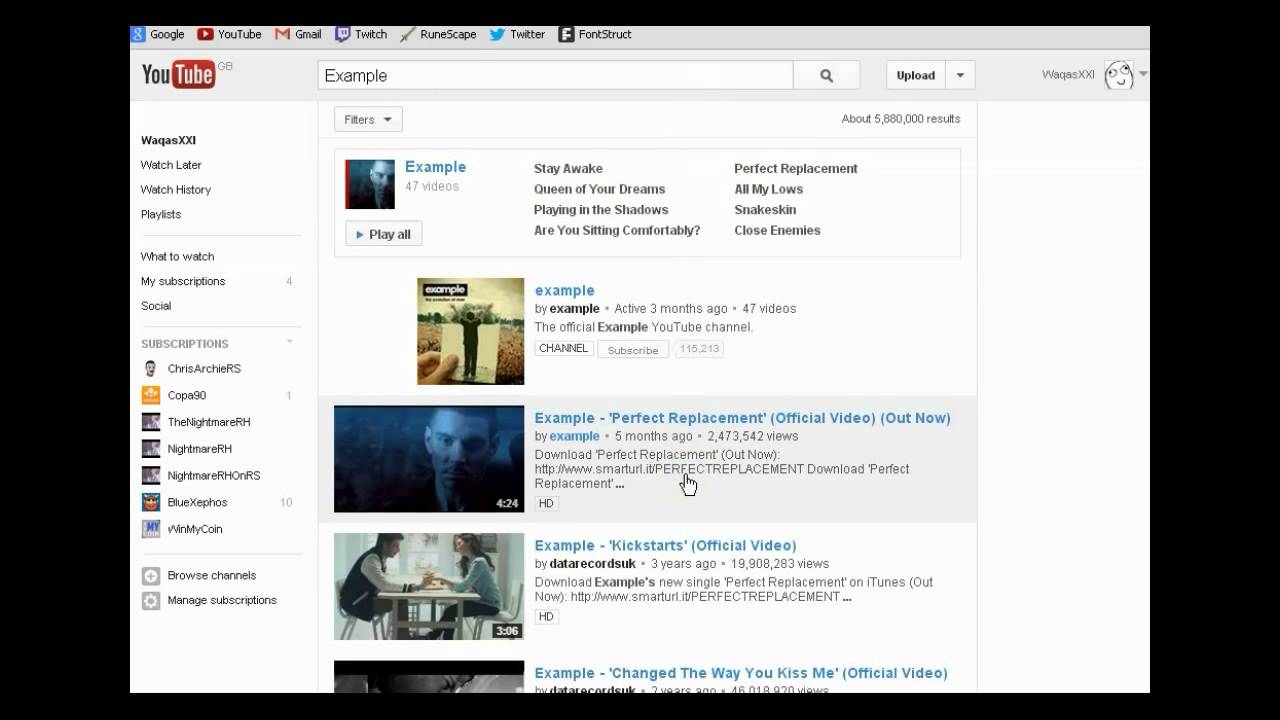The image size is (1280, 720).
Task: Play All My Lows track
Action: coord(769,189)
